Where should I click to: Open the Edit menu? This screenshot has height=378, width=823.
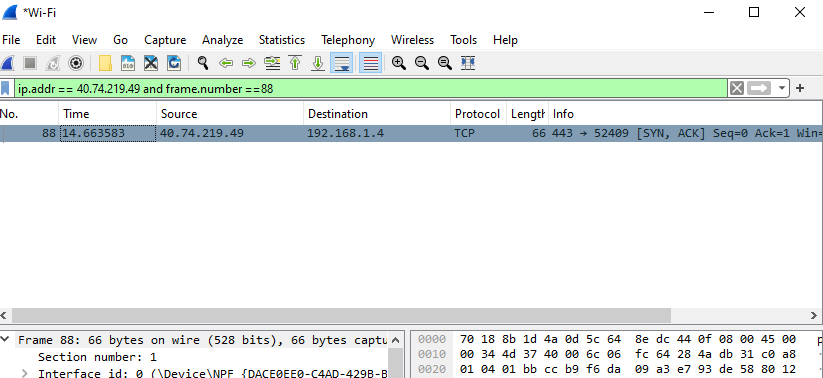pos(46,40)
